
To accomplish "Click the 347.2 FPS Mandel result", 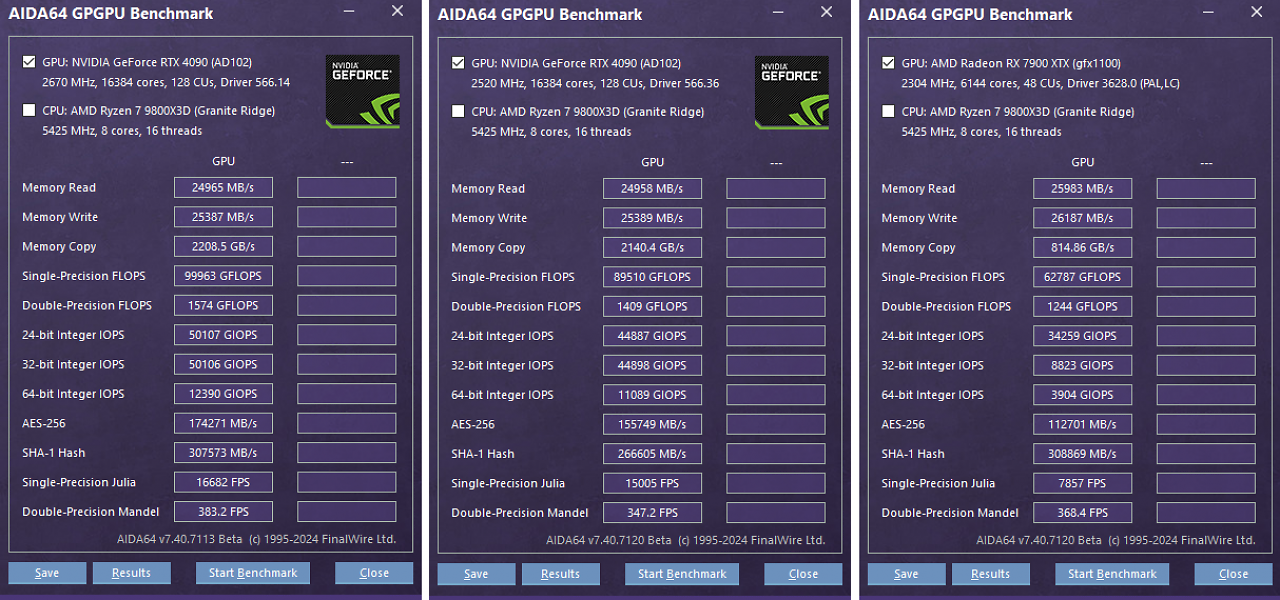I will pos(652,512).
